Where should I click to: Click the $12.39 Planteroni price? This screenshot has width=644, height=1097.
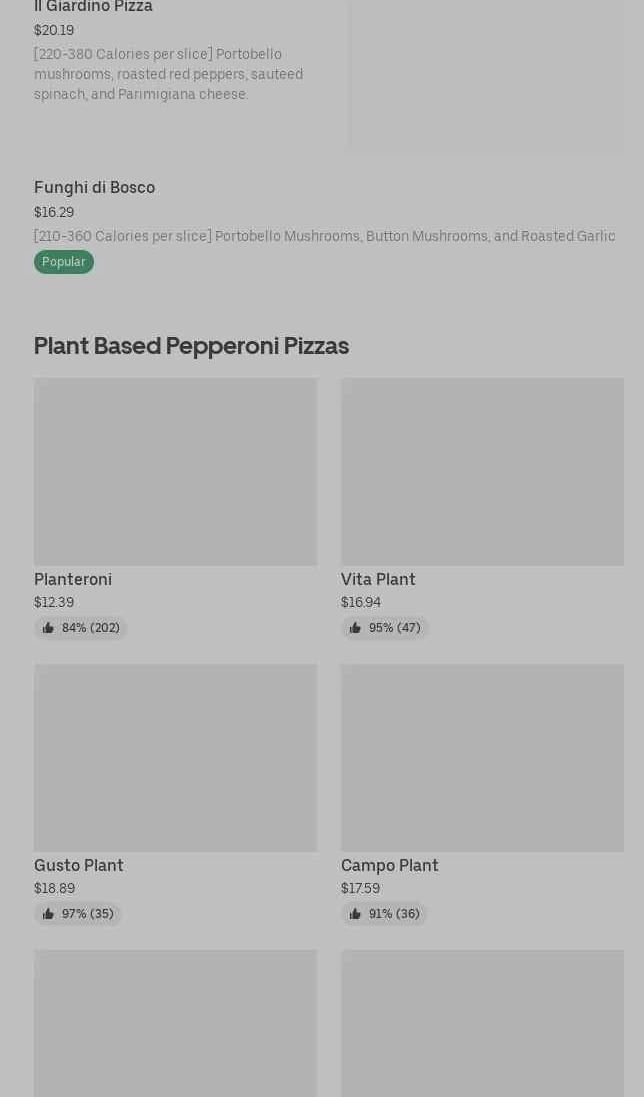click(x=54, y=603)
